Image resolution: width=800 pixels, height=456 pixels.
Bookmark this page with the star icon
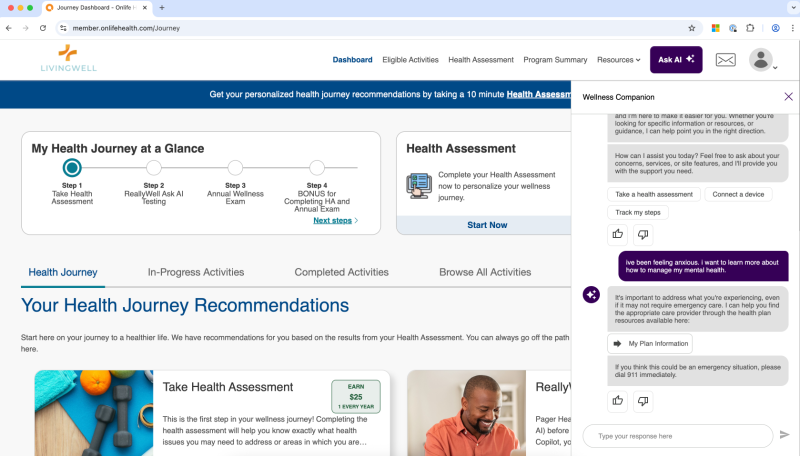(691, 28)
